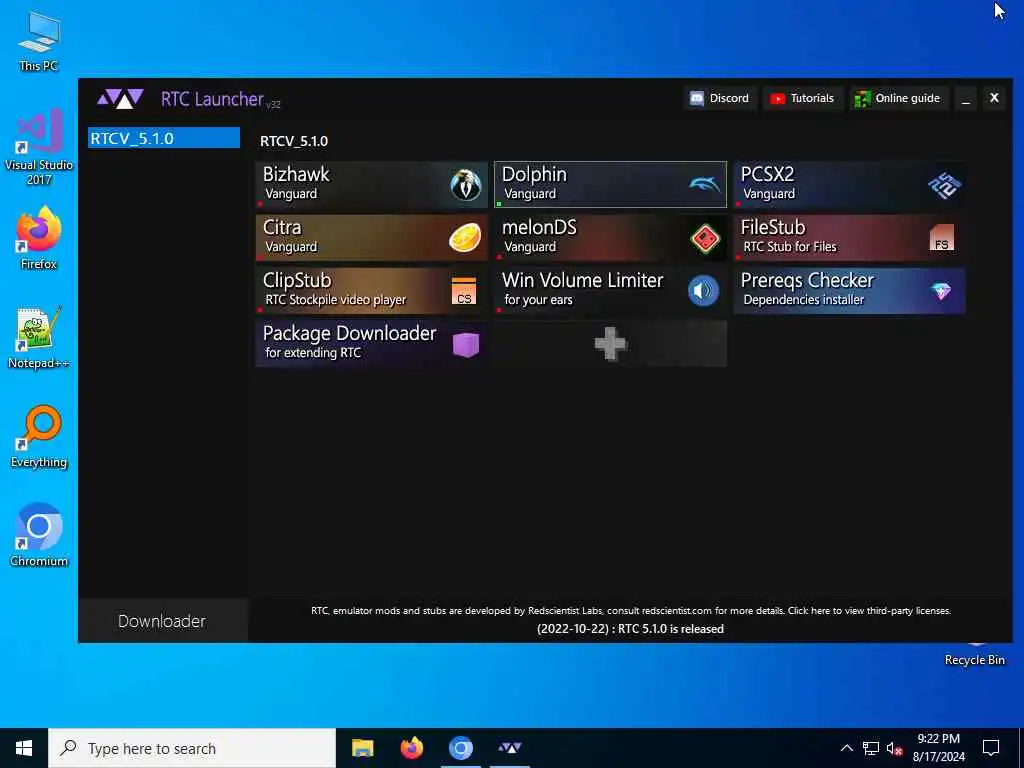The height and width of the screenshot is (768, 1024).
Task: Click the FileStub FS icon
Action: point(942,238)
